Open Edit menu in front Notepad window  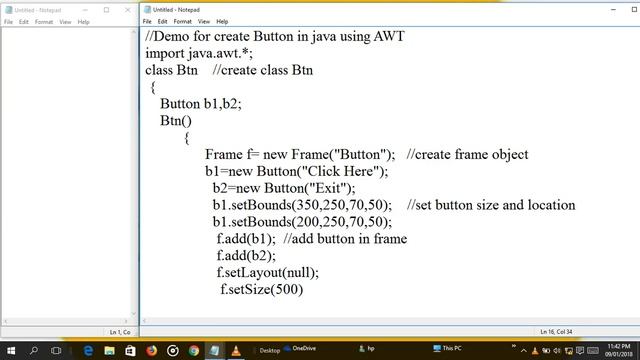(x=162, y=22)
